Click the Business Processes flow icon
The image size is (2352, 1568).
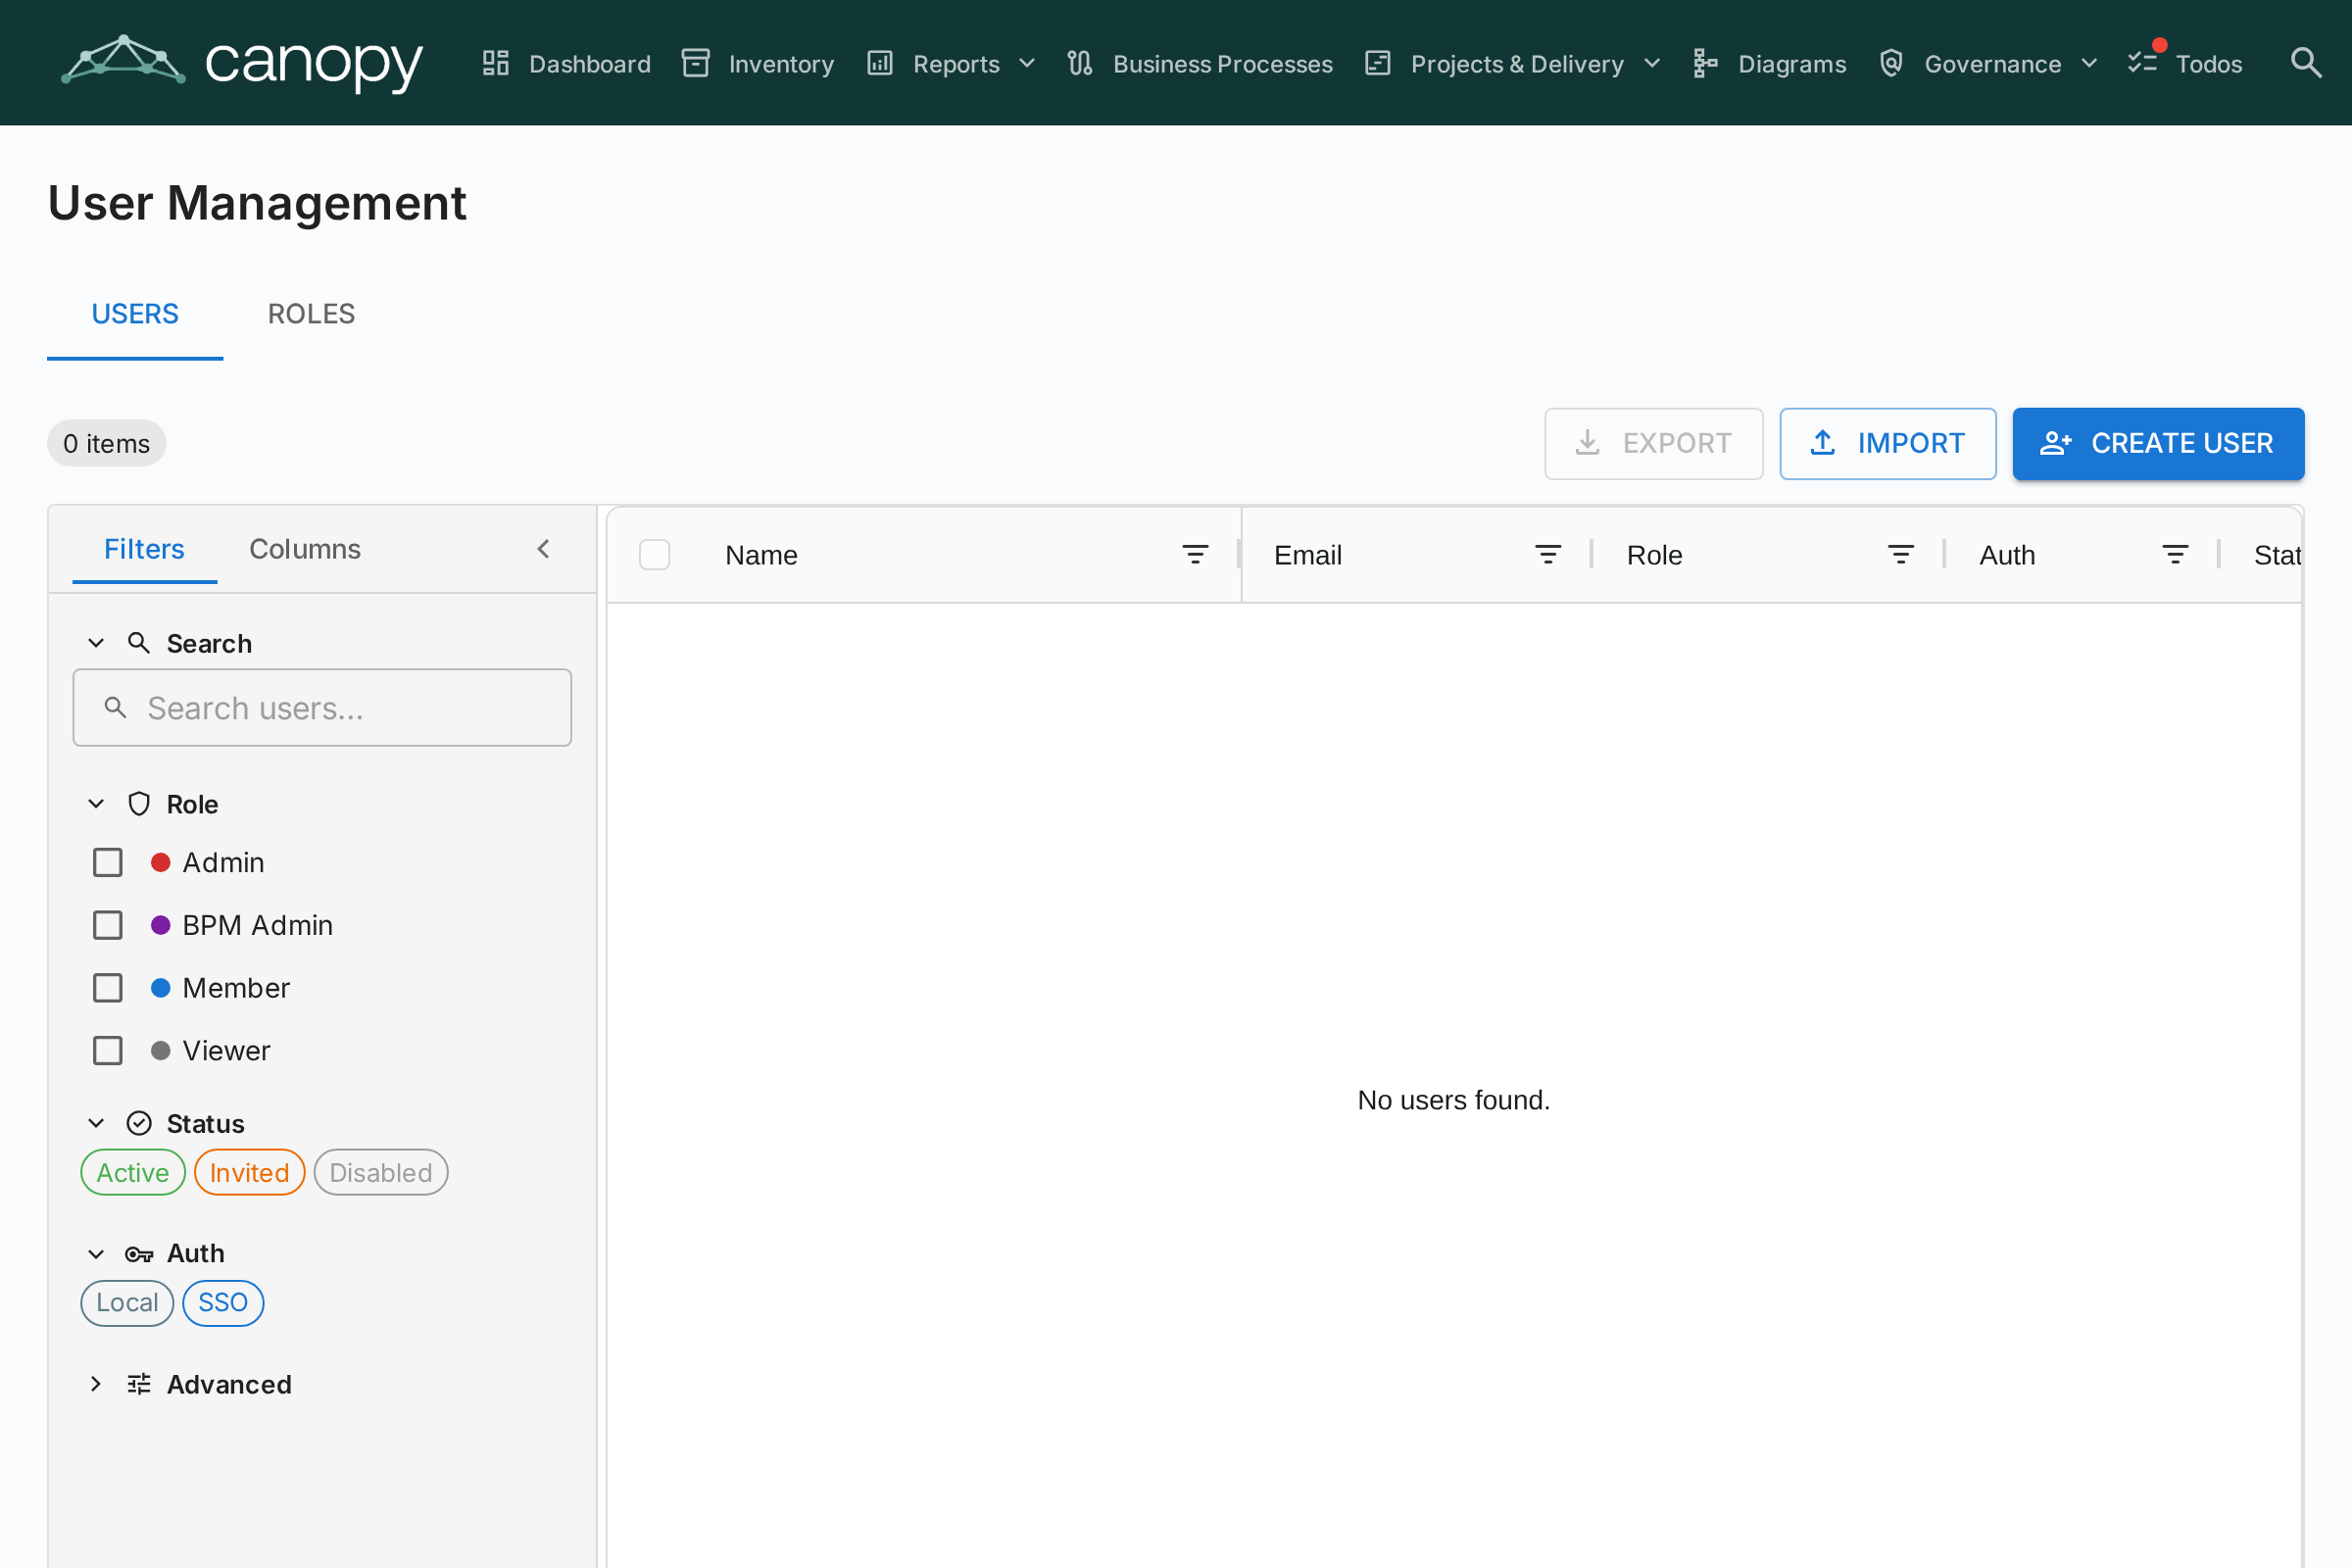pos(1080,63)
